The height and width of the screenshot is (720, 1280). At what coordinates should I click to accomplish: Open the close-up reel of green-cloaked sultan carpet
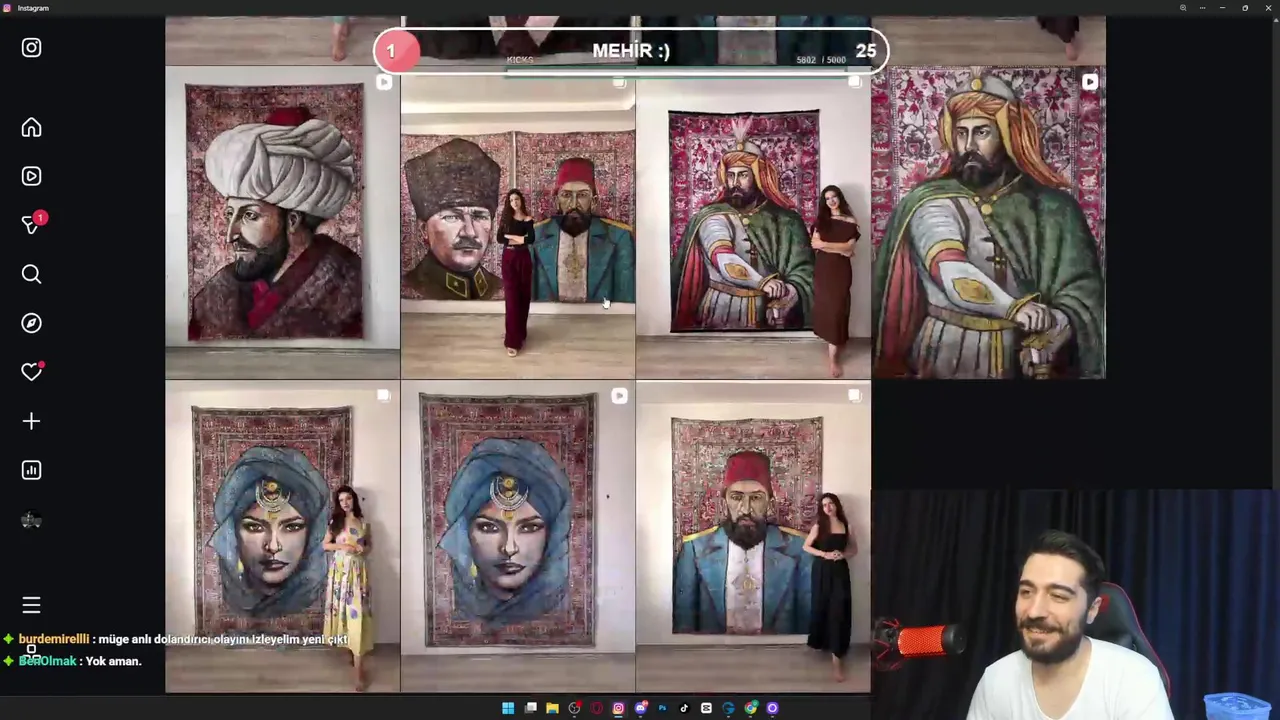click(988, 222)
